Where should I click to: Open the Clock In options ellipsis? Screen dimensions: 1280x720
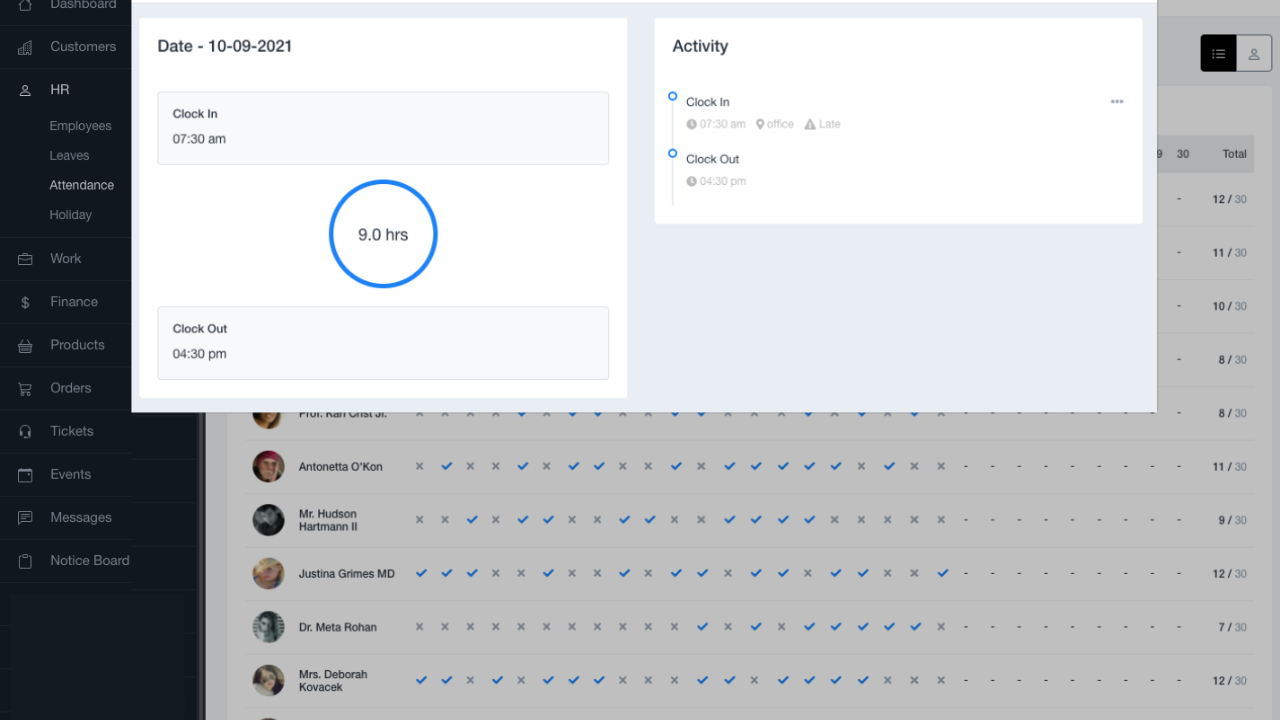pos(1117,102)
